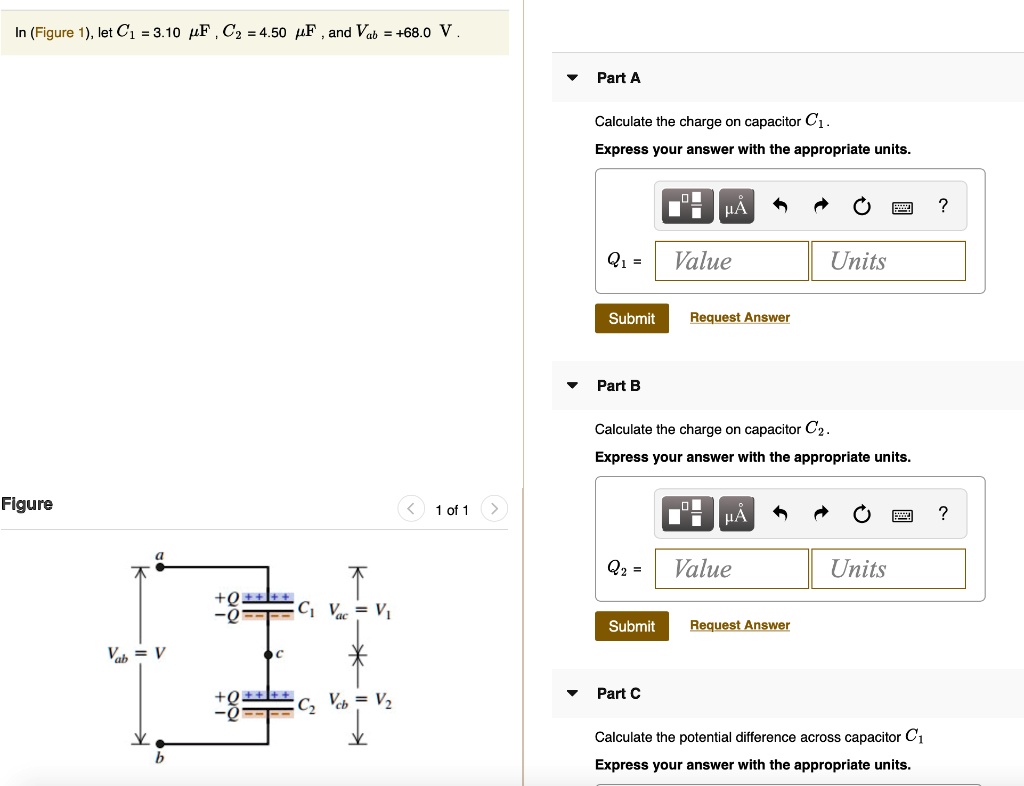1024x786 pixels.
Task: Click Request Answer for Part A
Action: pos(739,317)
